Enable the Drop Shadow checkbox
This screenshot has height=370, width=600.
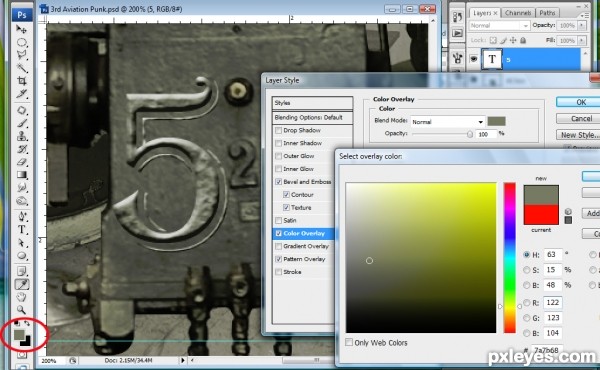pos(279,130)
